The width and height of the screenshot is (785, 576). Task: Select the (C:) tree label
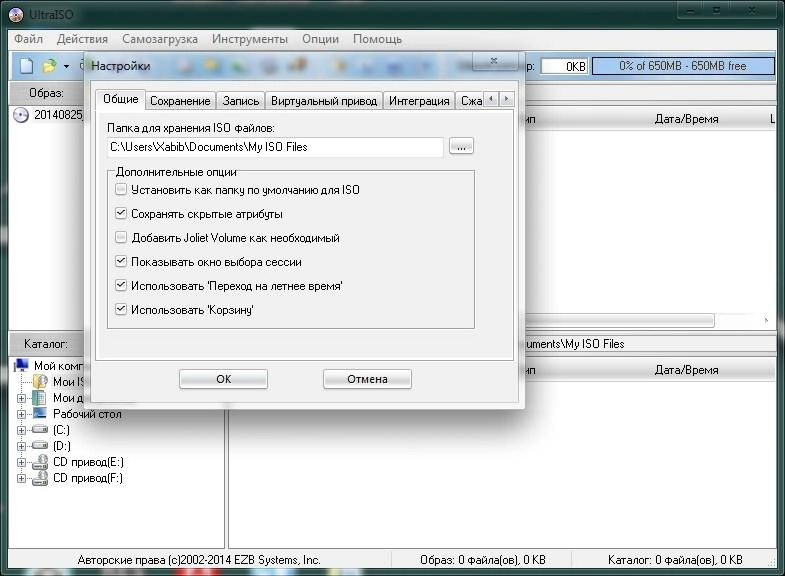61,430
